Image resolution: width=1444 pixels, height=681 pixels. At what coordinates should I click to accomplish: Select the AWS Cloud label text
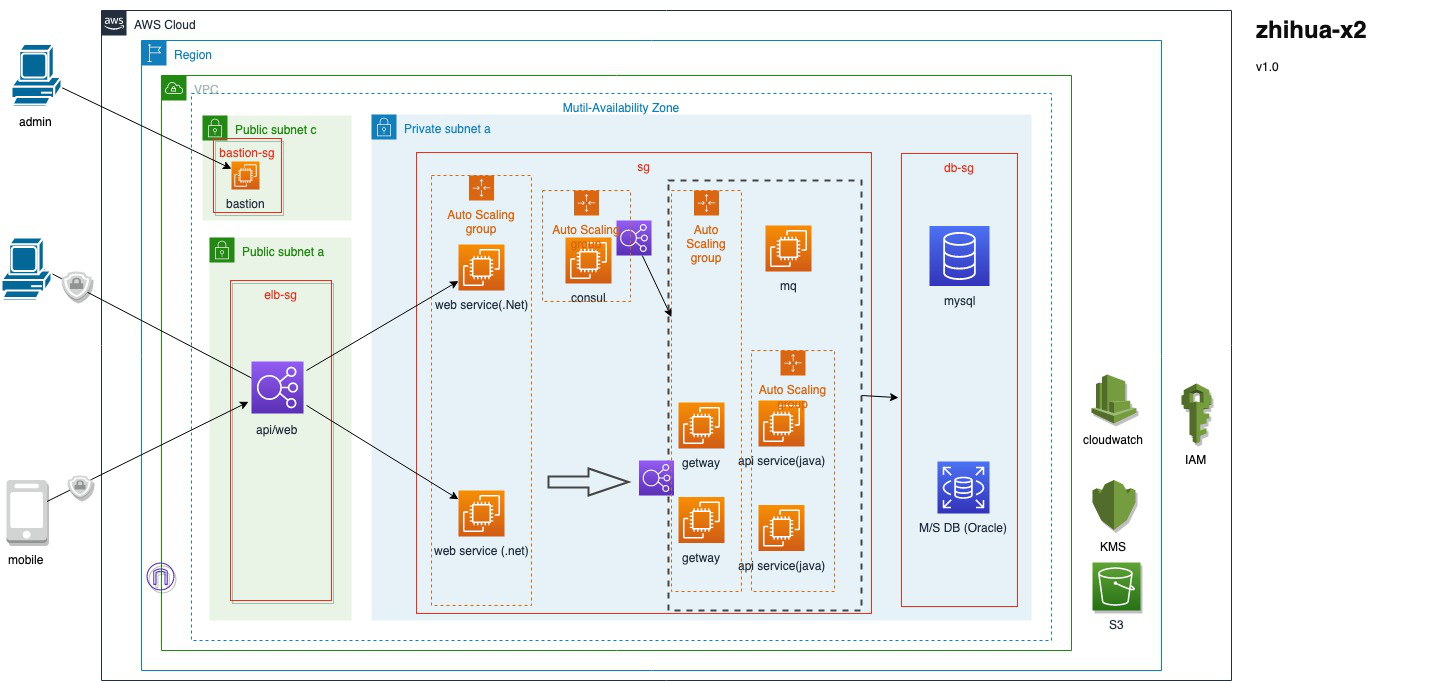(x=165, y=24)
